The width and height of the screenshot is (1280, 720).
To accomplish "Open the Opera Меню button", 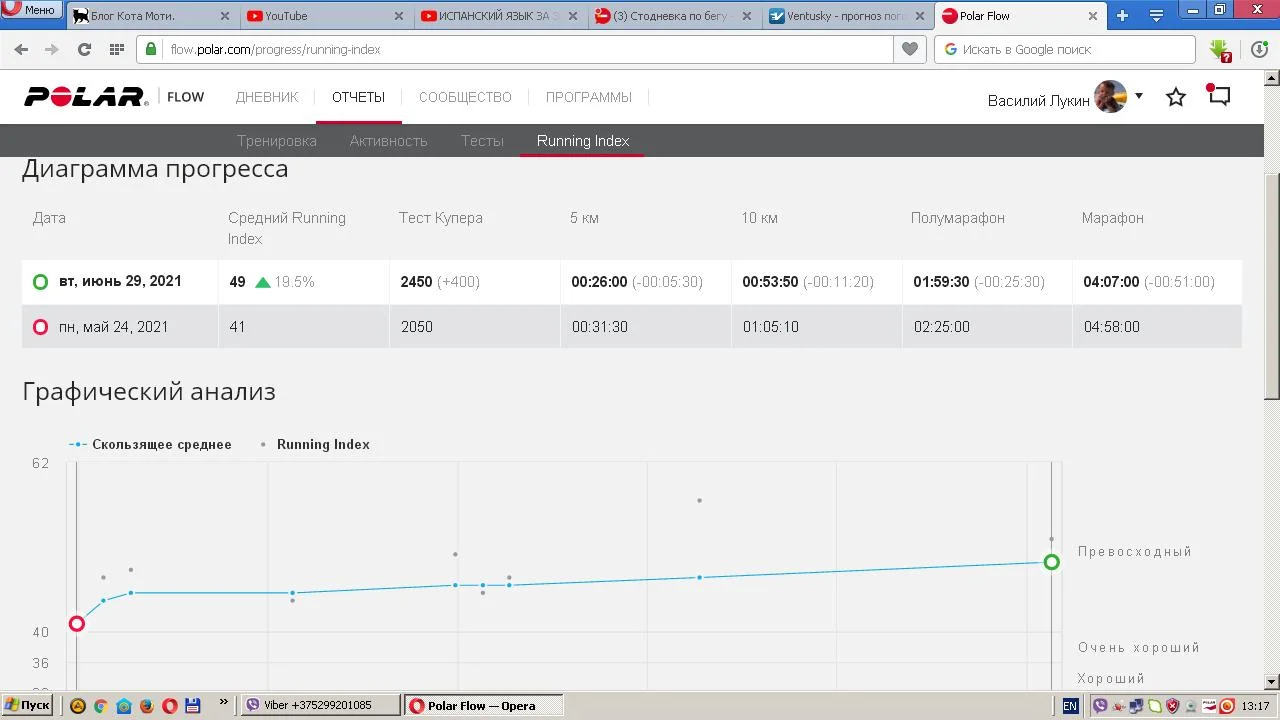I will (30, 9).
